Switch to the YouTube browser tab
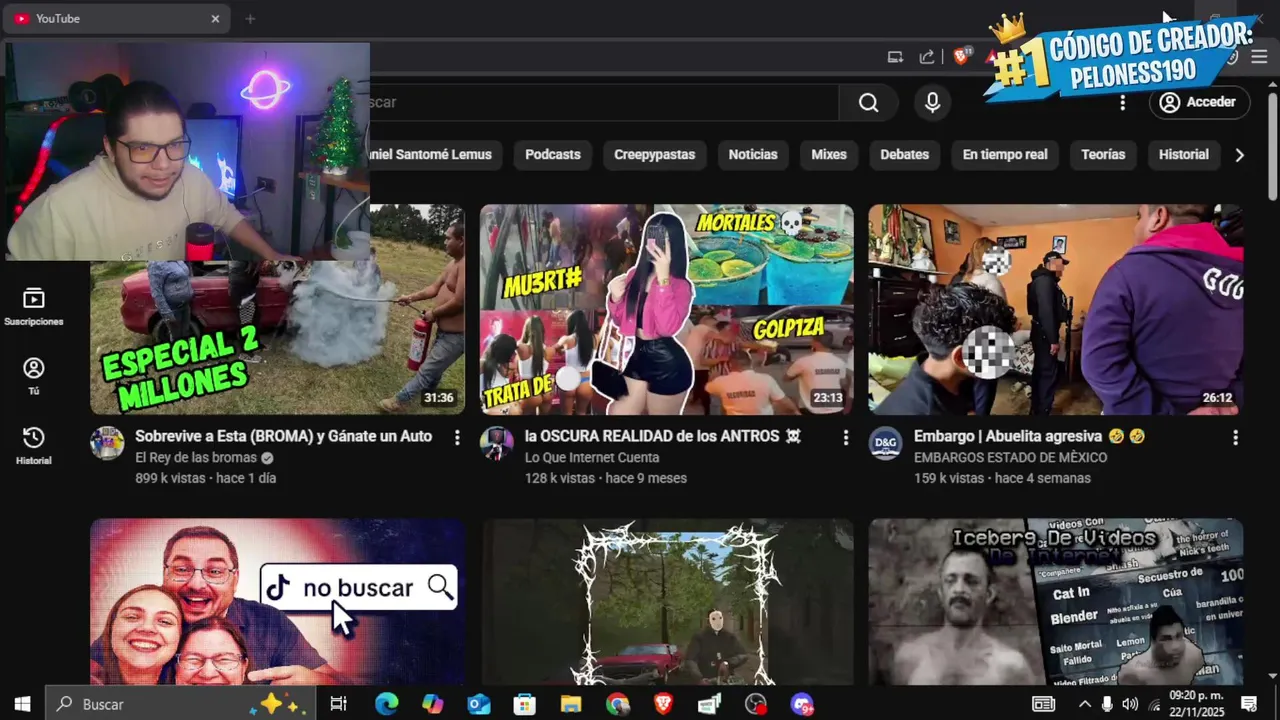Viewport: 1280px width, 720px height. 116,18
